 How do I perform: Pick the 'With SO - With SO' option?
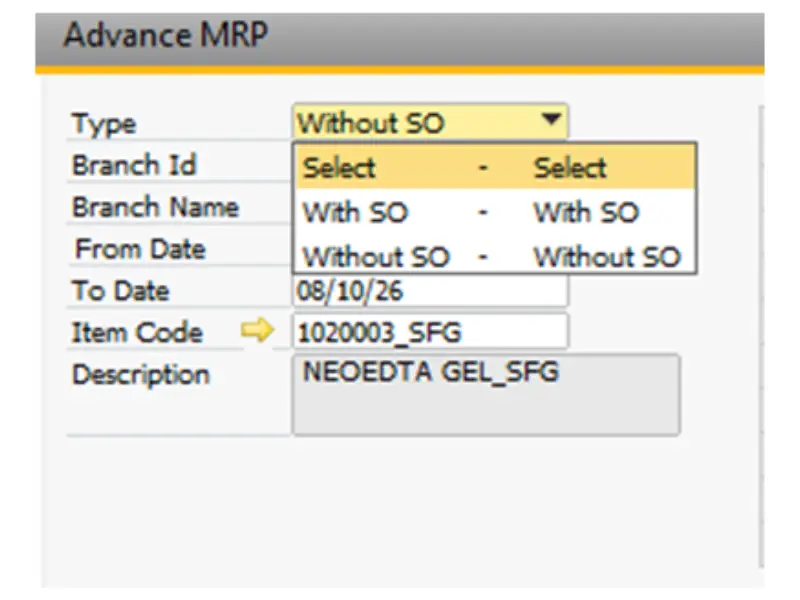495,212
